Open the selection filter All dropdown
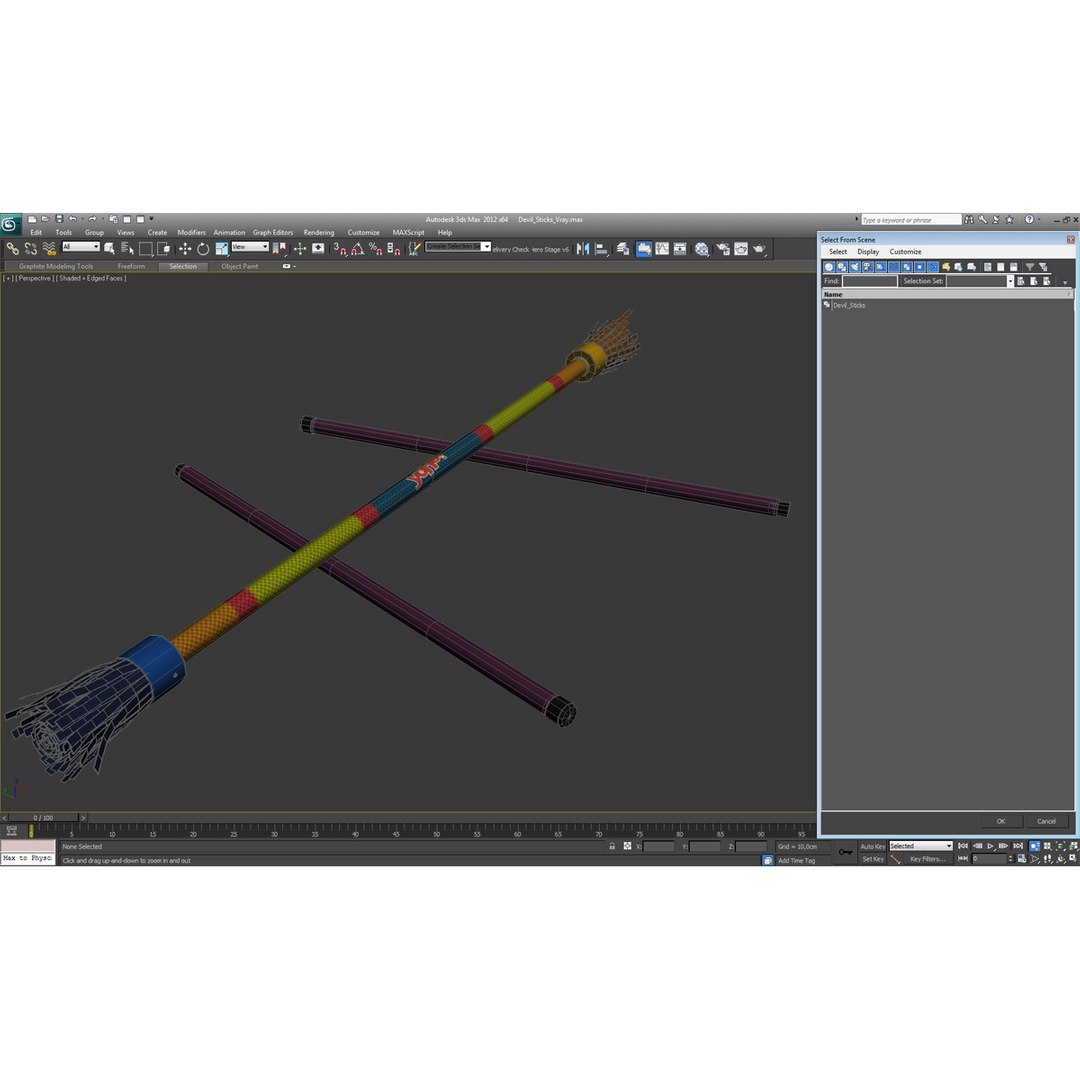 [81, 247]
